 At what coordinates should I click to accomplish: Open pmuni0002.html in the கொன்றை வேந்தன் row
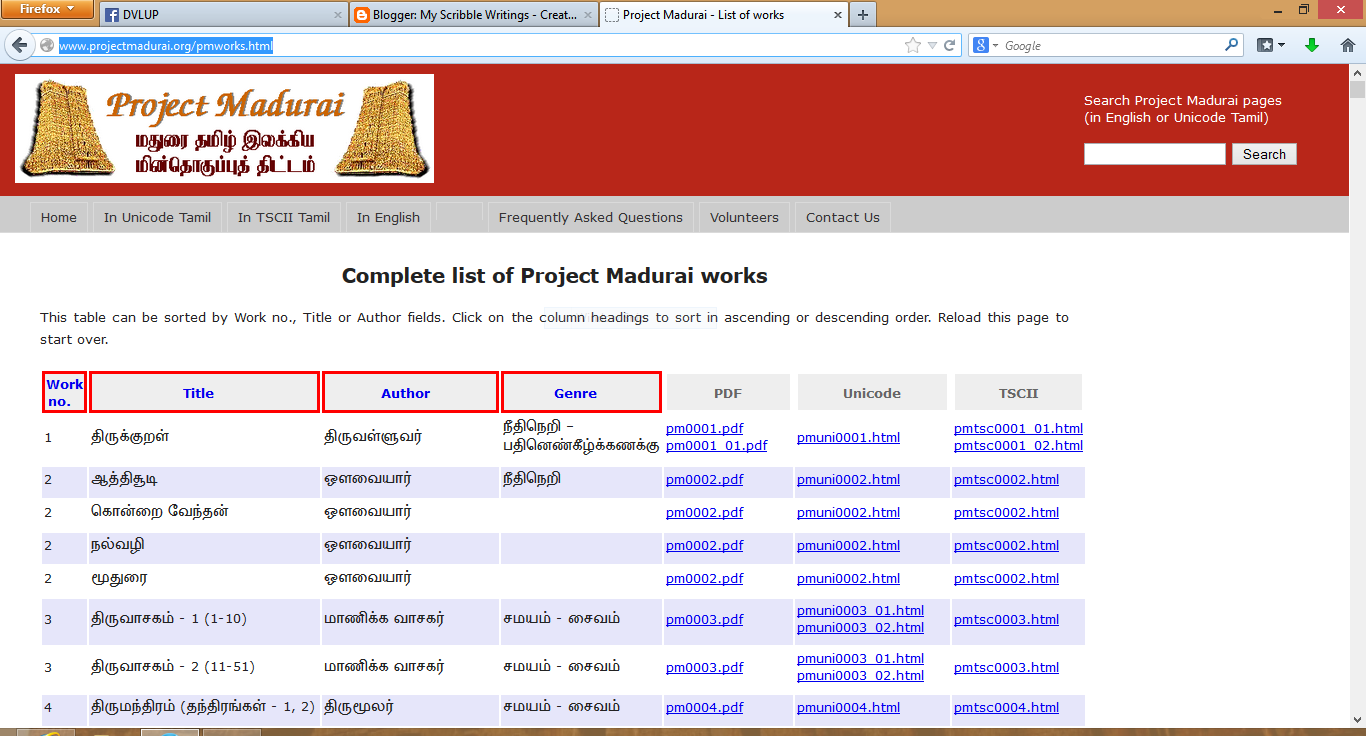(x=848, y=513)
